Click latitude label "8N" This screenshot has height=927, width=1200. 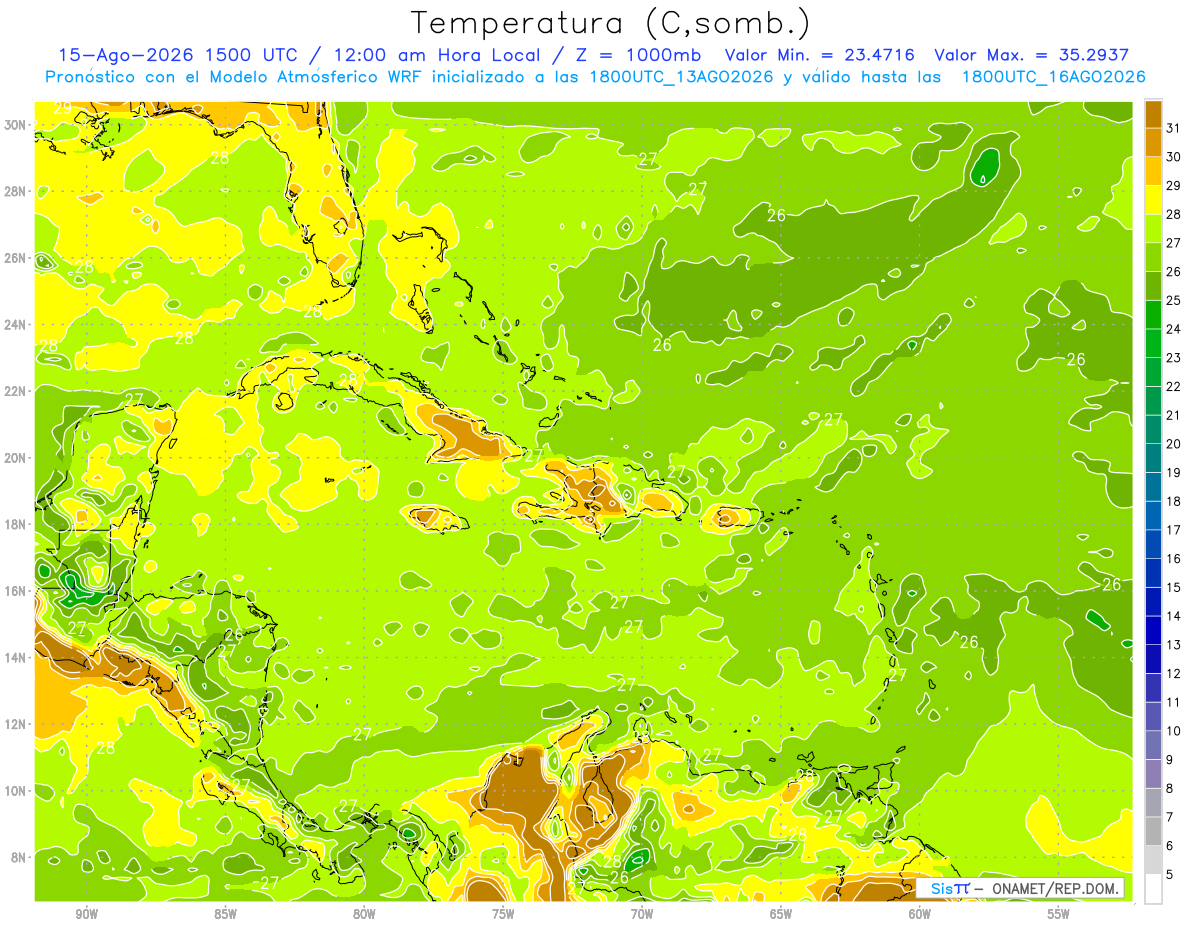coord(19,857)
